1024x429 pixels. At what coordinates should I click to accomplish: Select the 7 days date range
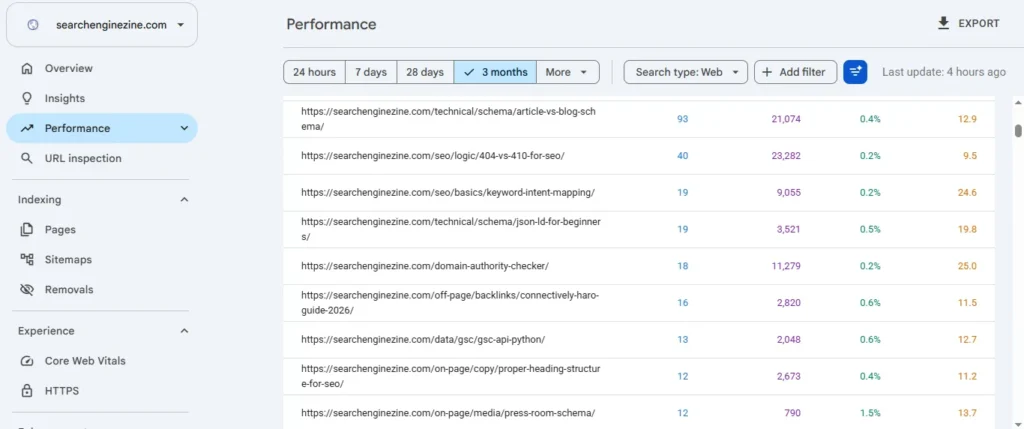[x=371, y=72]
